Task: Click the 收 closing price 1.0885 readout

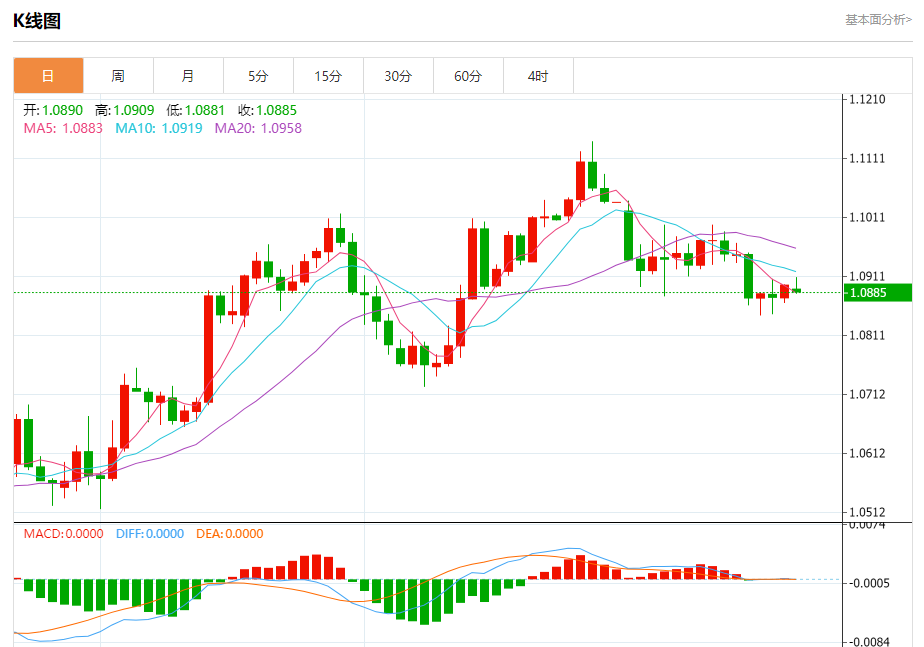Action: 267,110
